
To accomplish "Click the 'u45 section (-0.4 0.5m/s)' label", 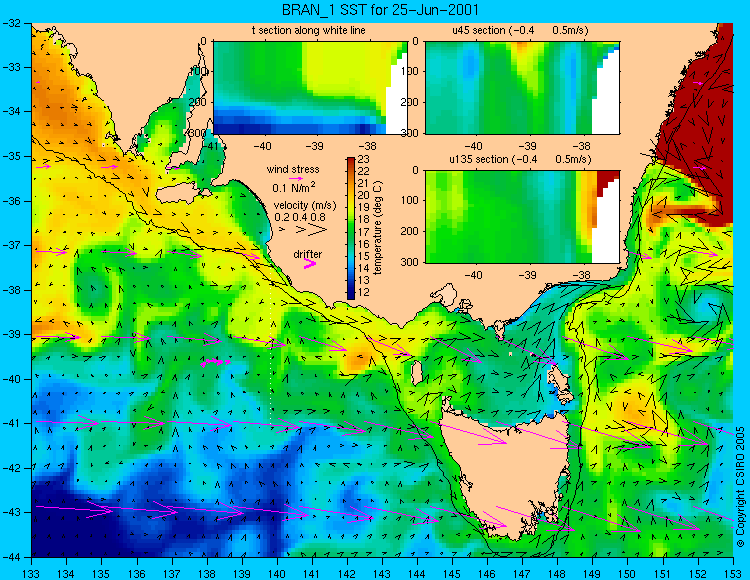I will pos(520,30).
